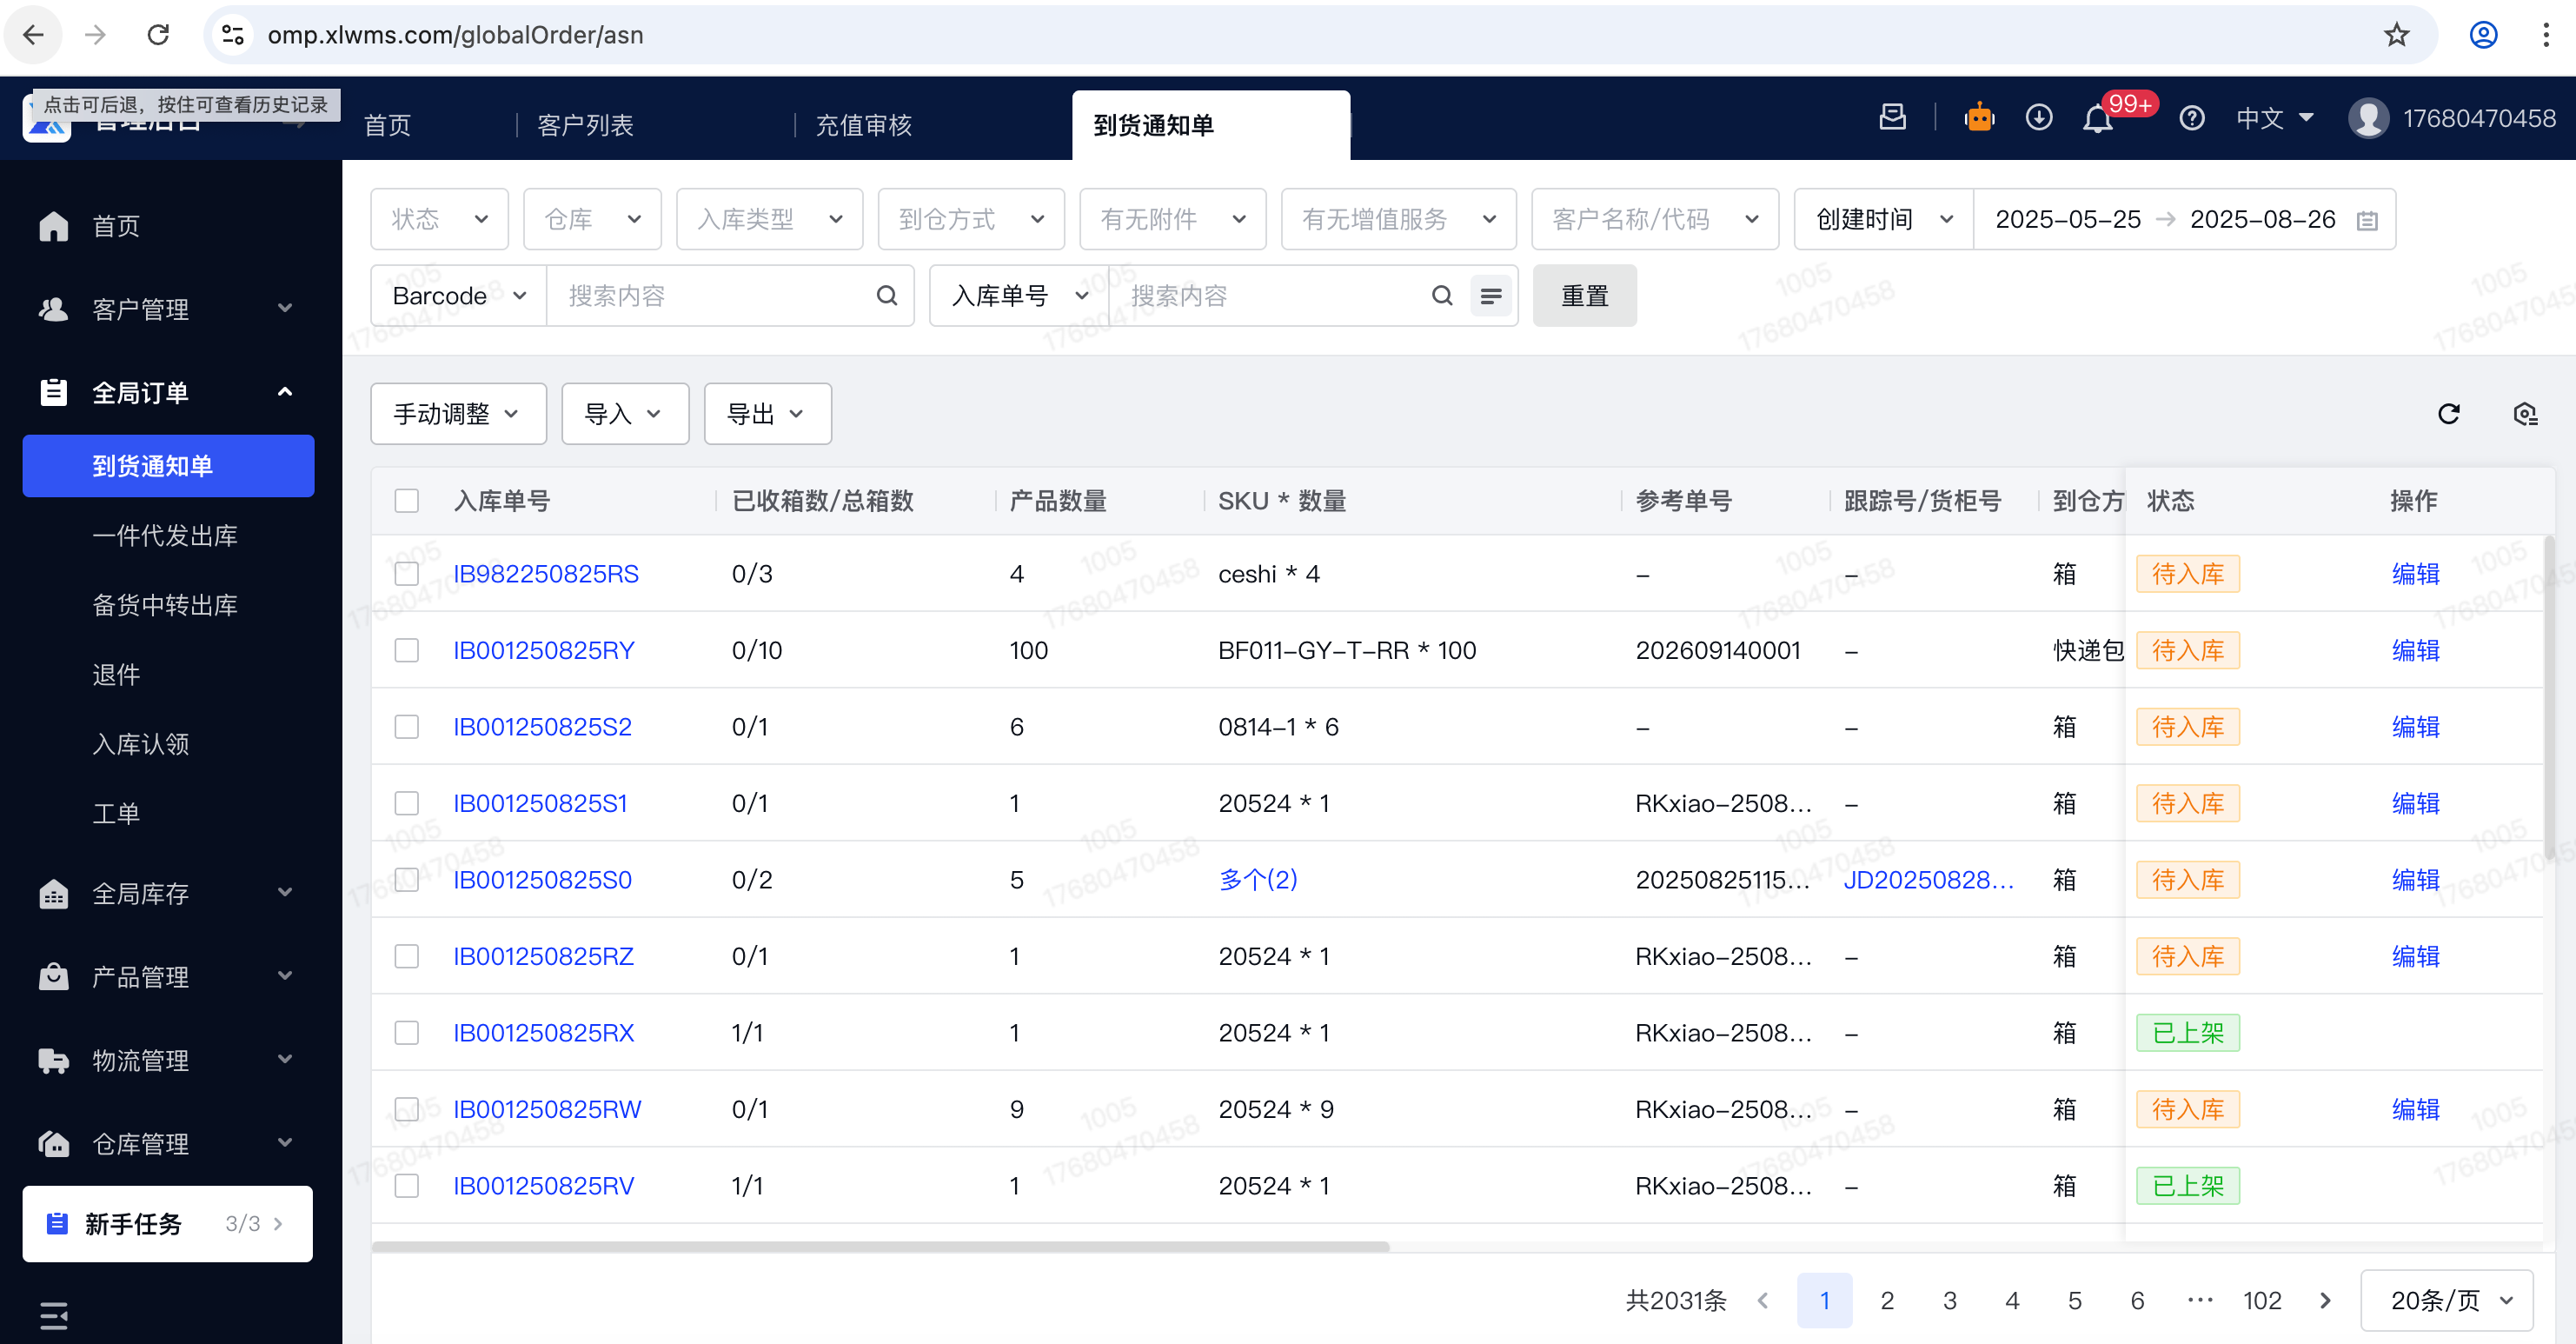The image size is (2576, 1344).
Task: Click the calendar icon in date range
Action: pyautogui.click(x=2366, y=220)
